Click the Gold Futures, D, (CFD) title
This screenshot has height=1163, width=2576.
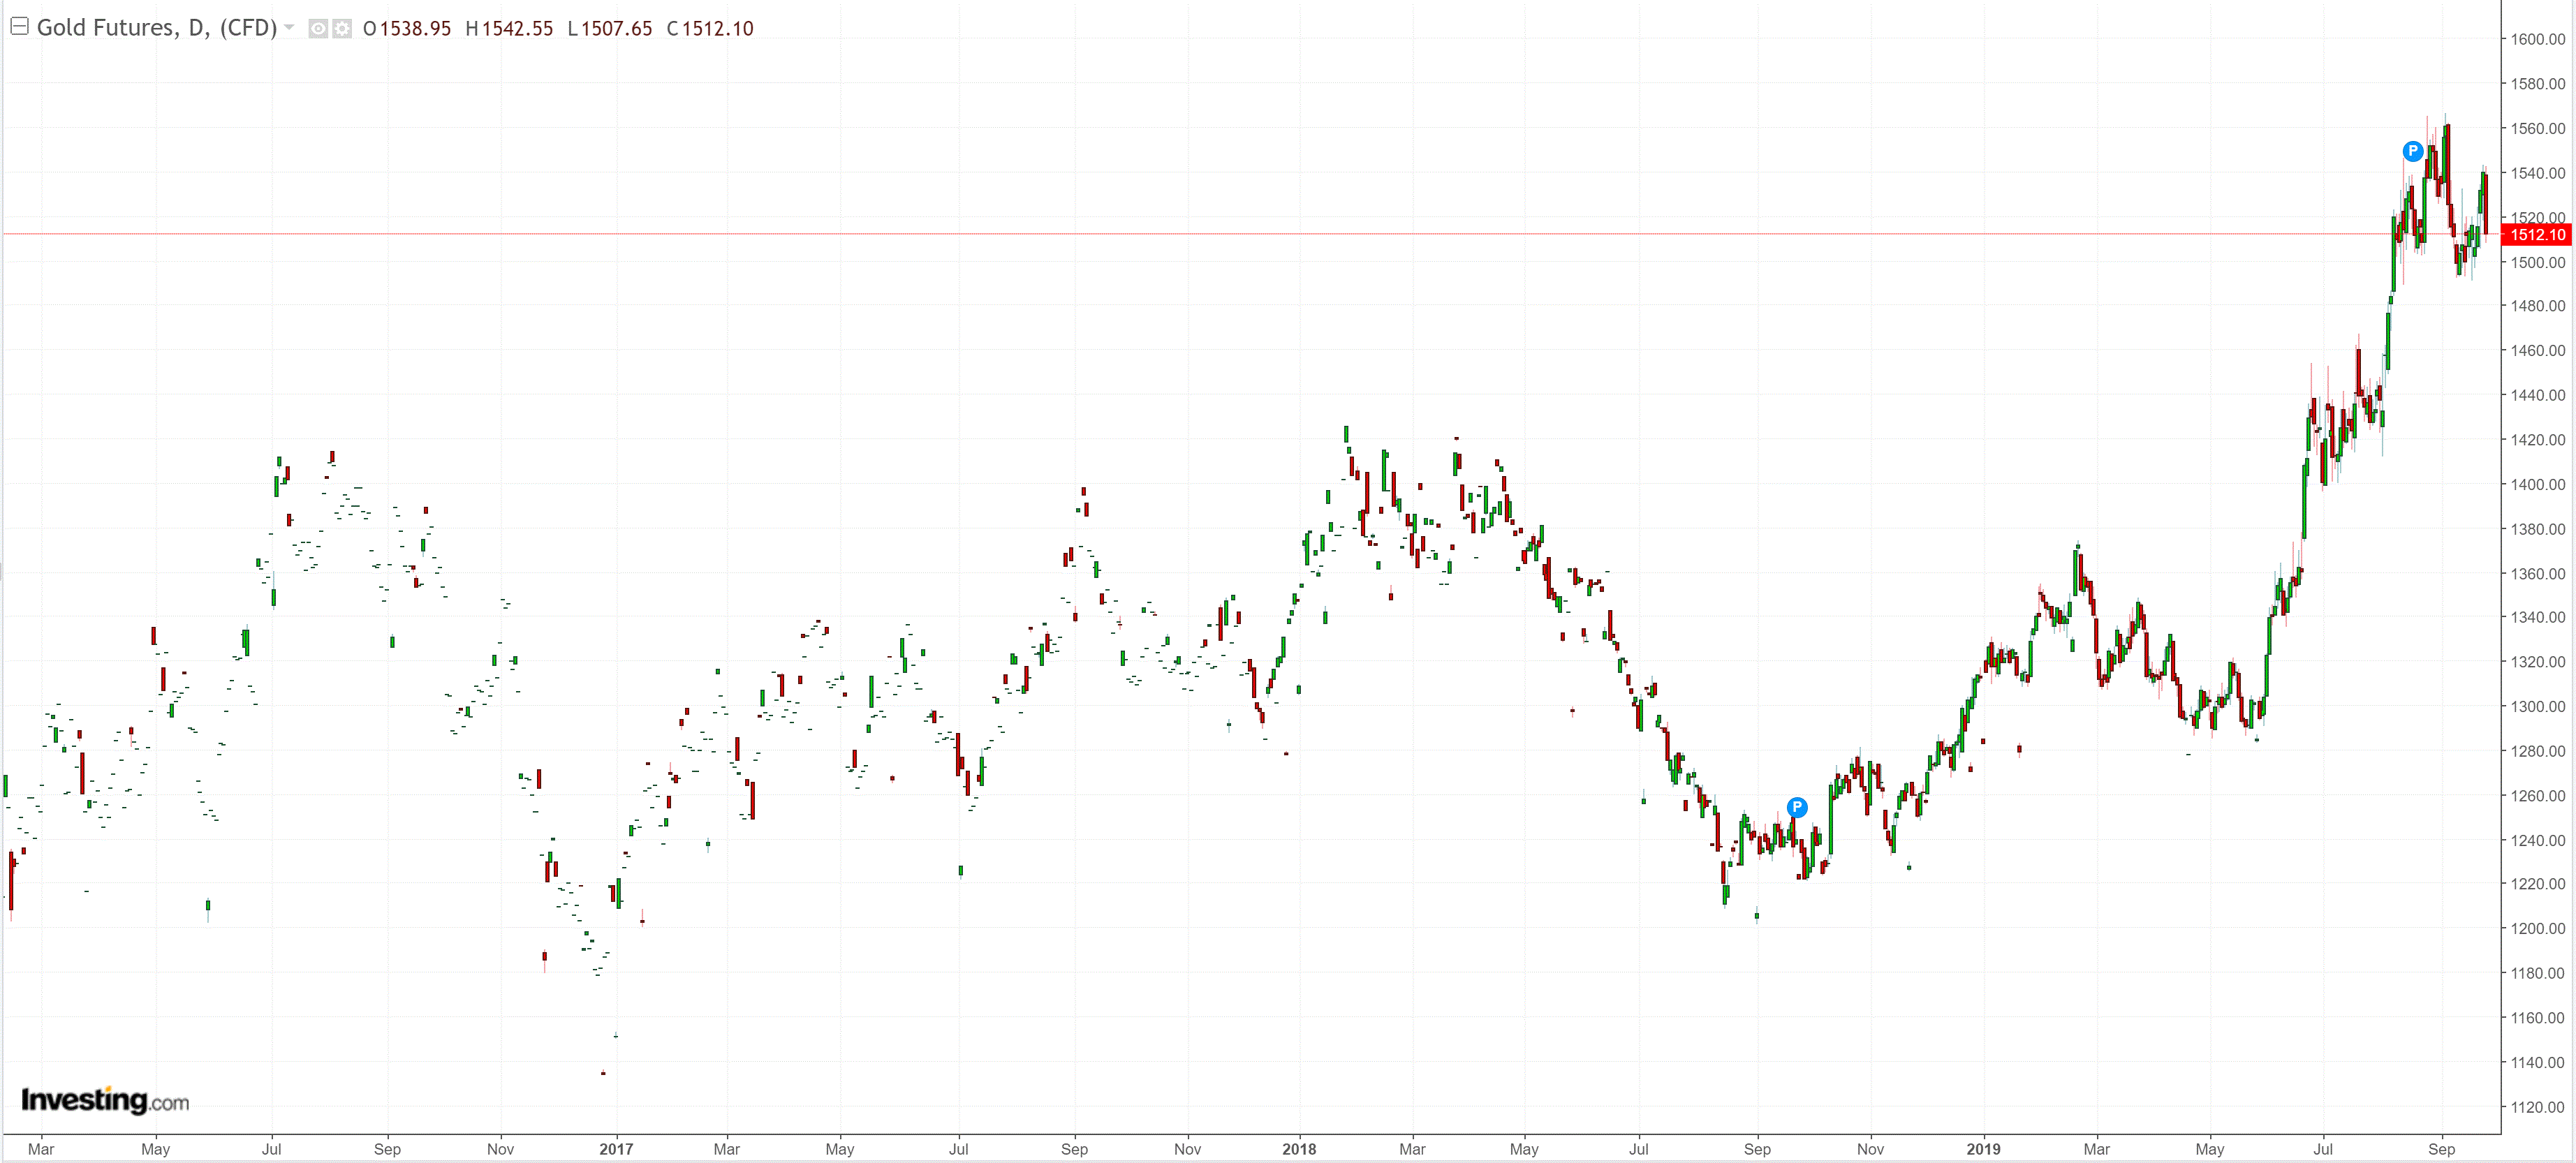click(156, 28)
